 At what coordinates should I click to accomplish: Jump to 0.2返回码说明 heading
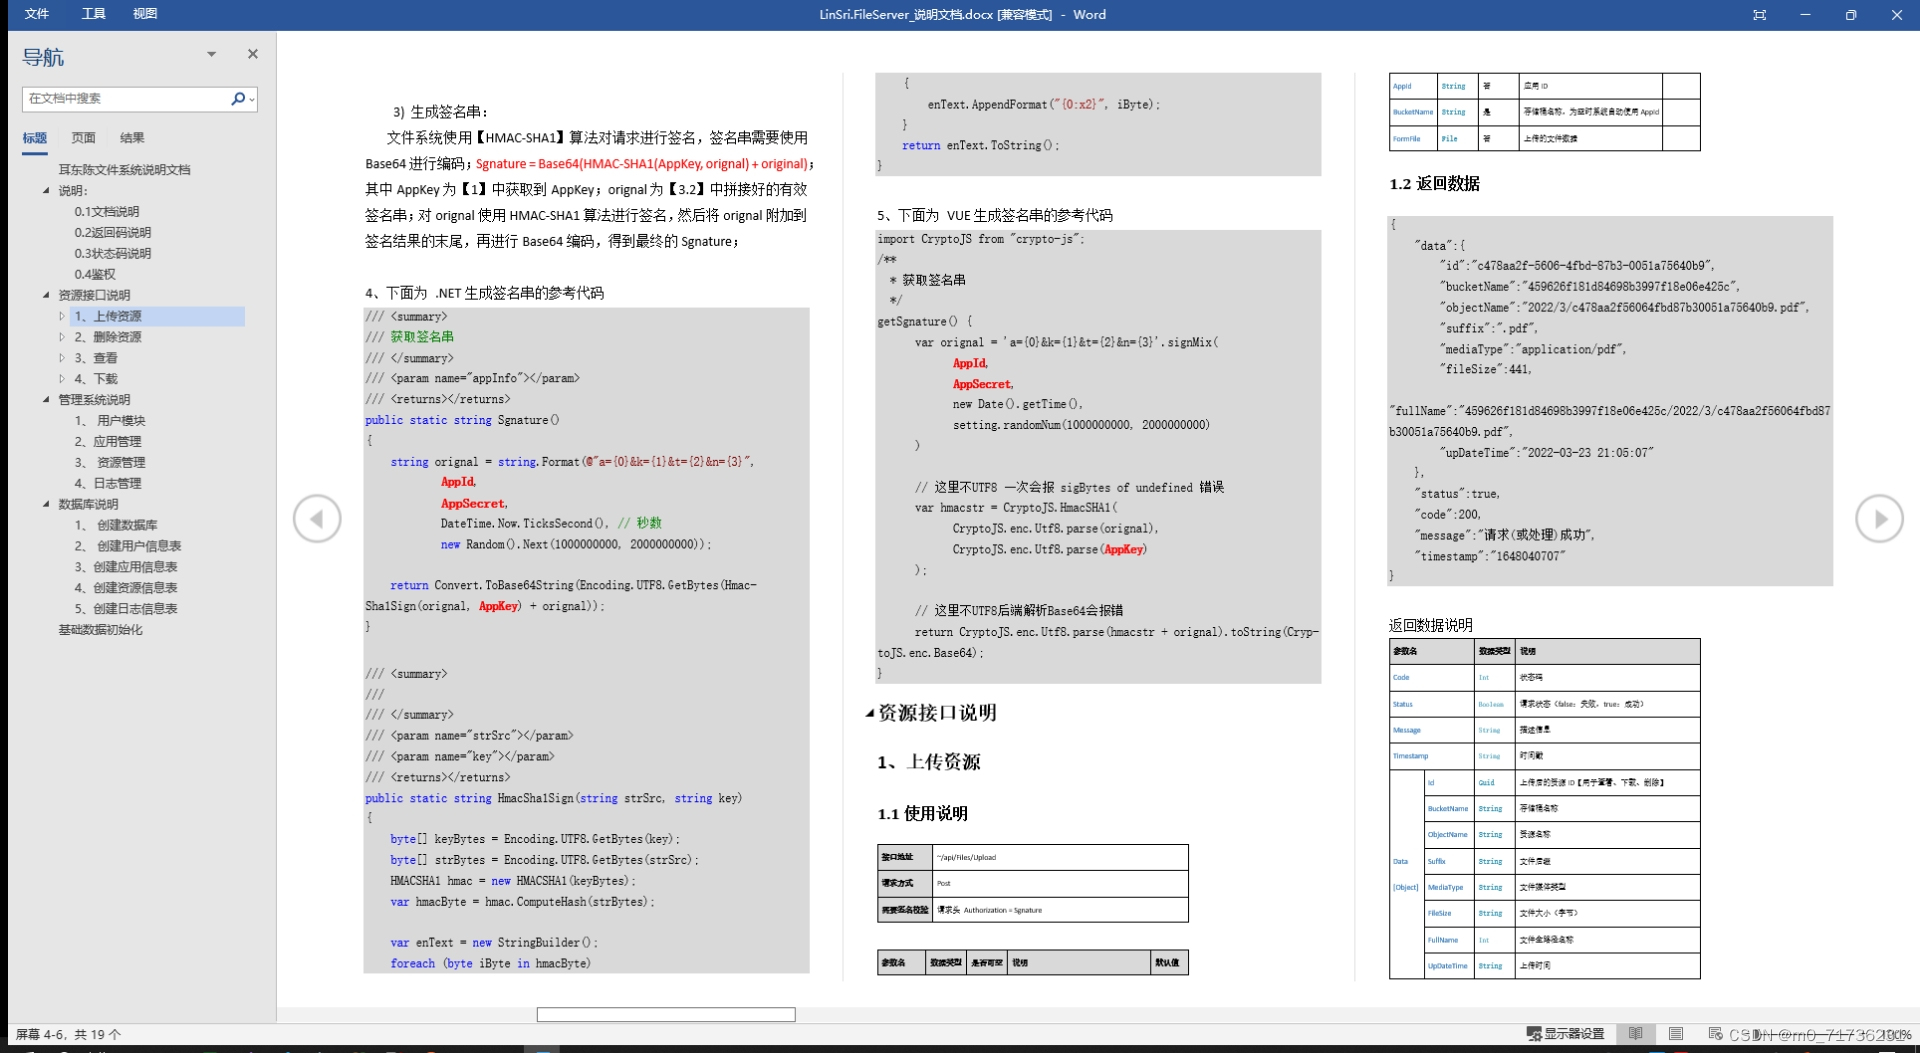point(113,233)
